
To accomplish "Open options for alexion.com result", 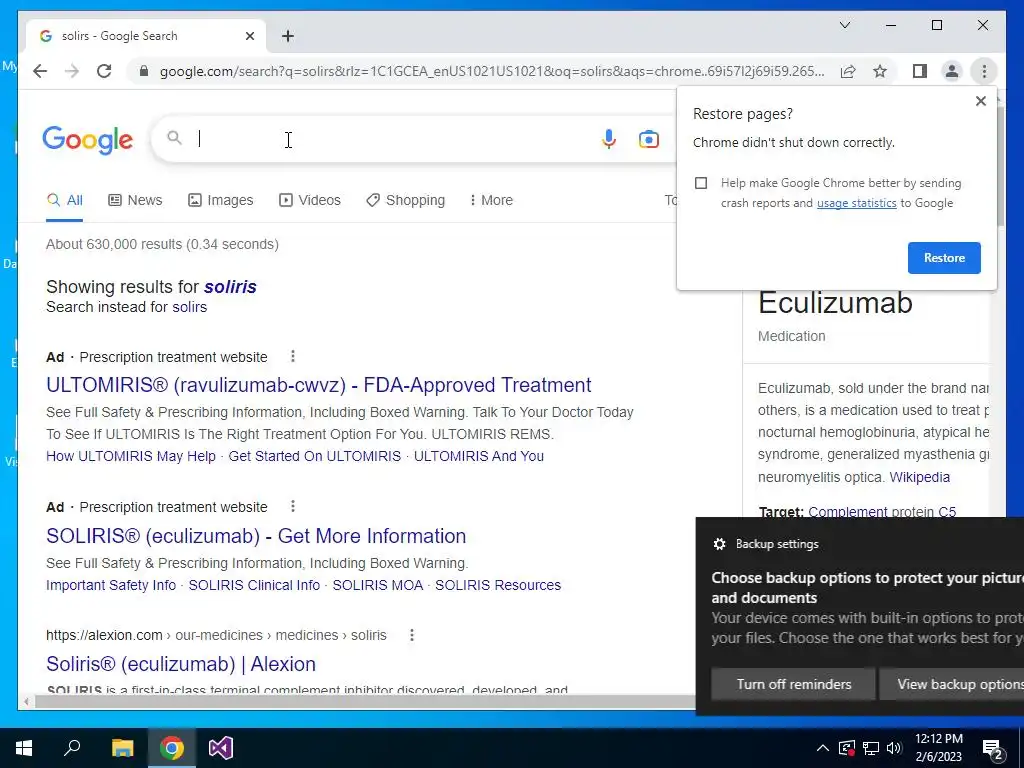I will click(x=411, y=635).
